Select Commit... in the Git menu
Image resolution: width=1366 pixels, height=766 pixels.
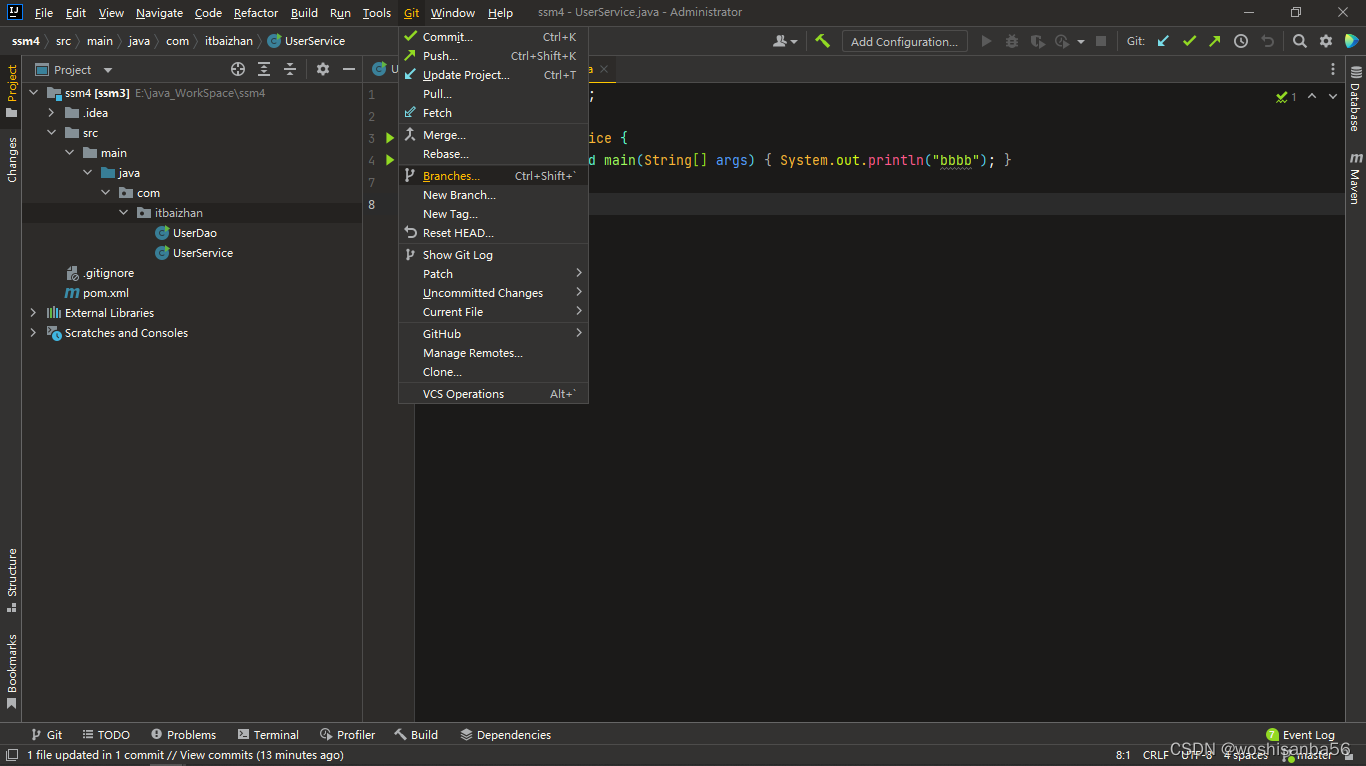(x=493, y=37)
